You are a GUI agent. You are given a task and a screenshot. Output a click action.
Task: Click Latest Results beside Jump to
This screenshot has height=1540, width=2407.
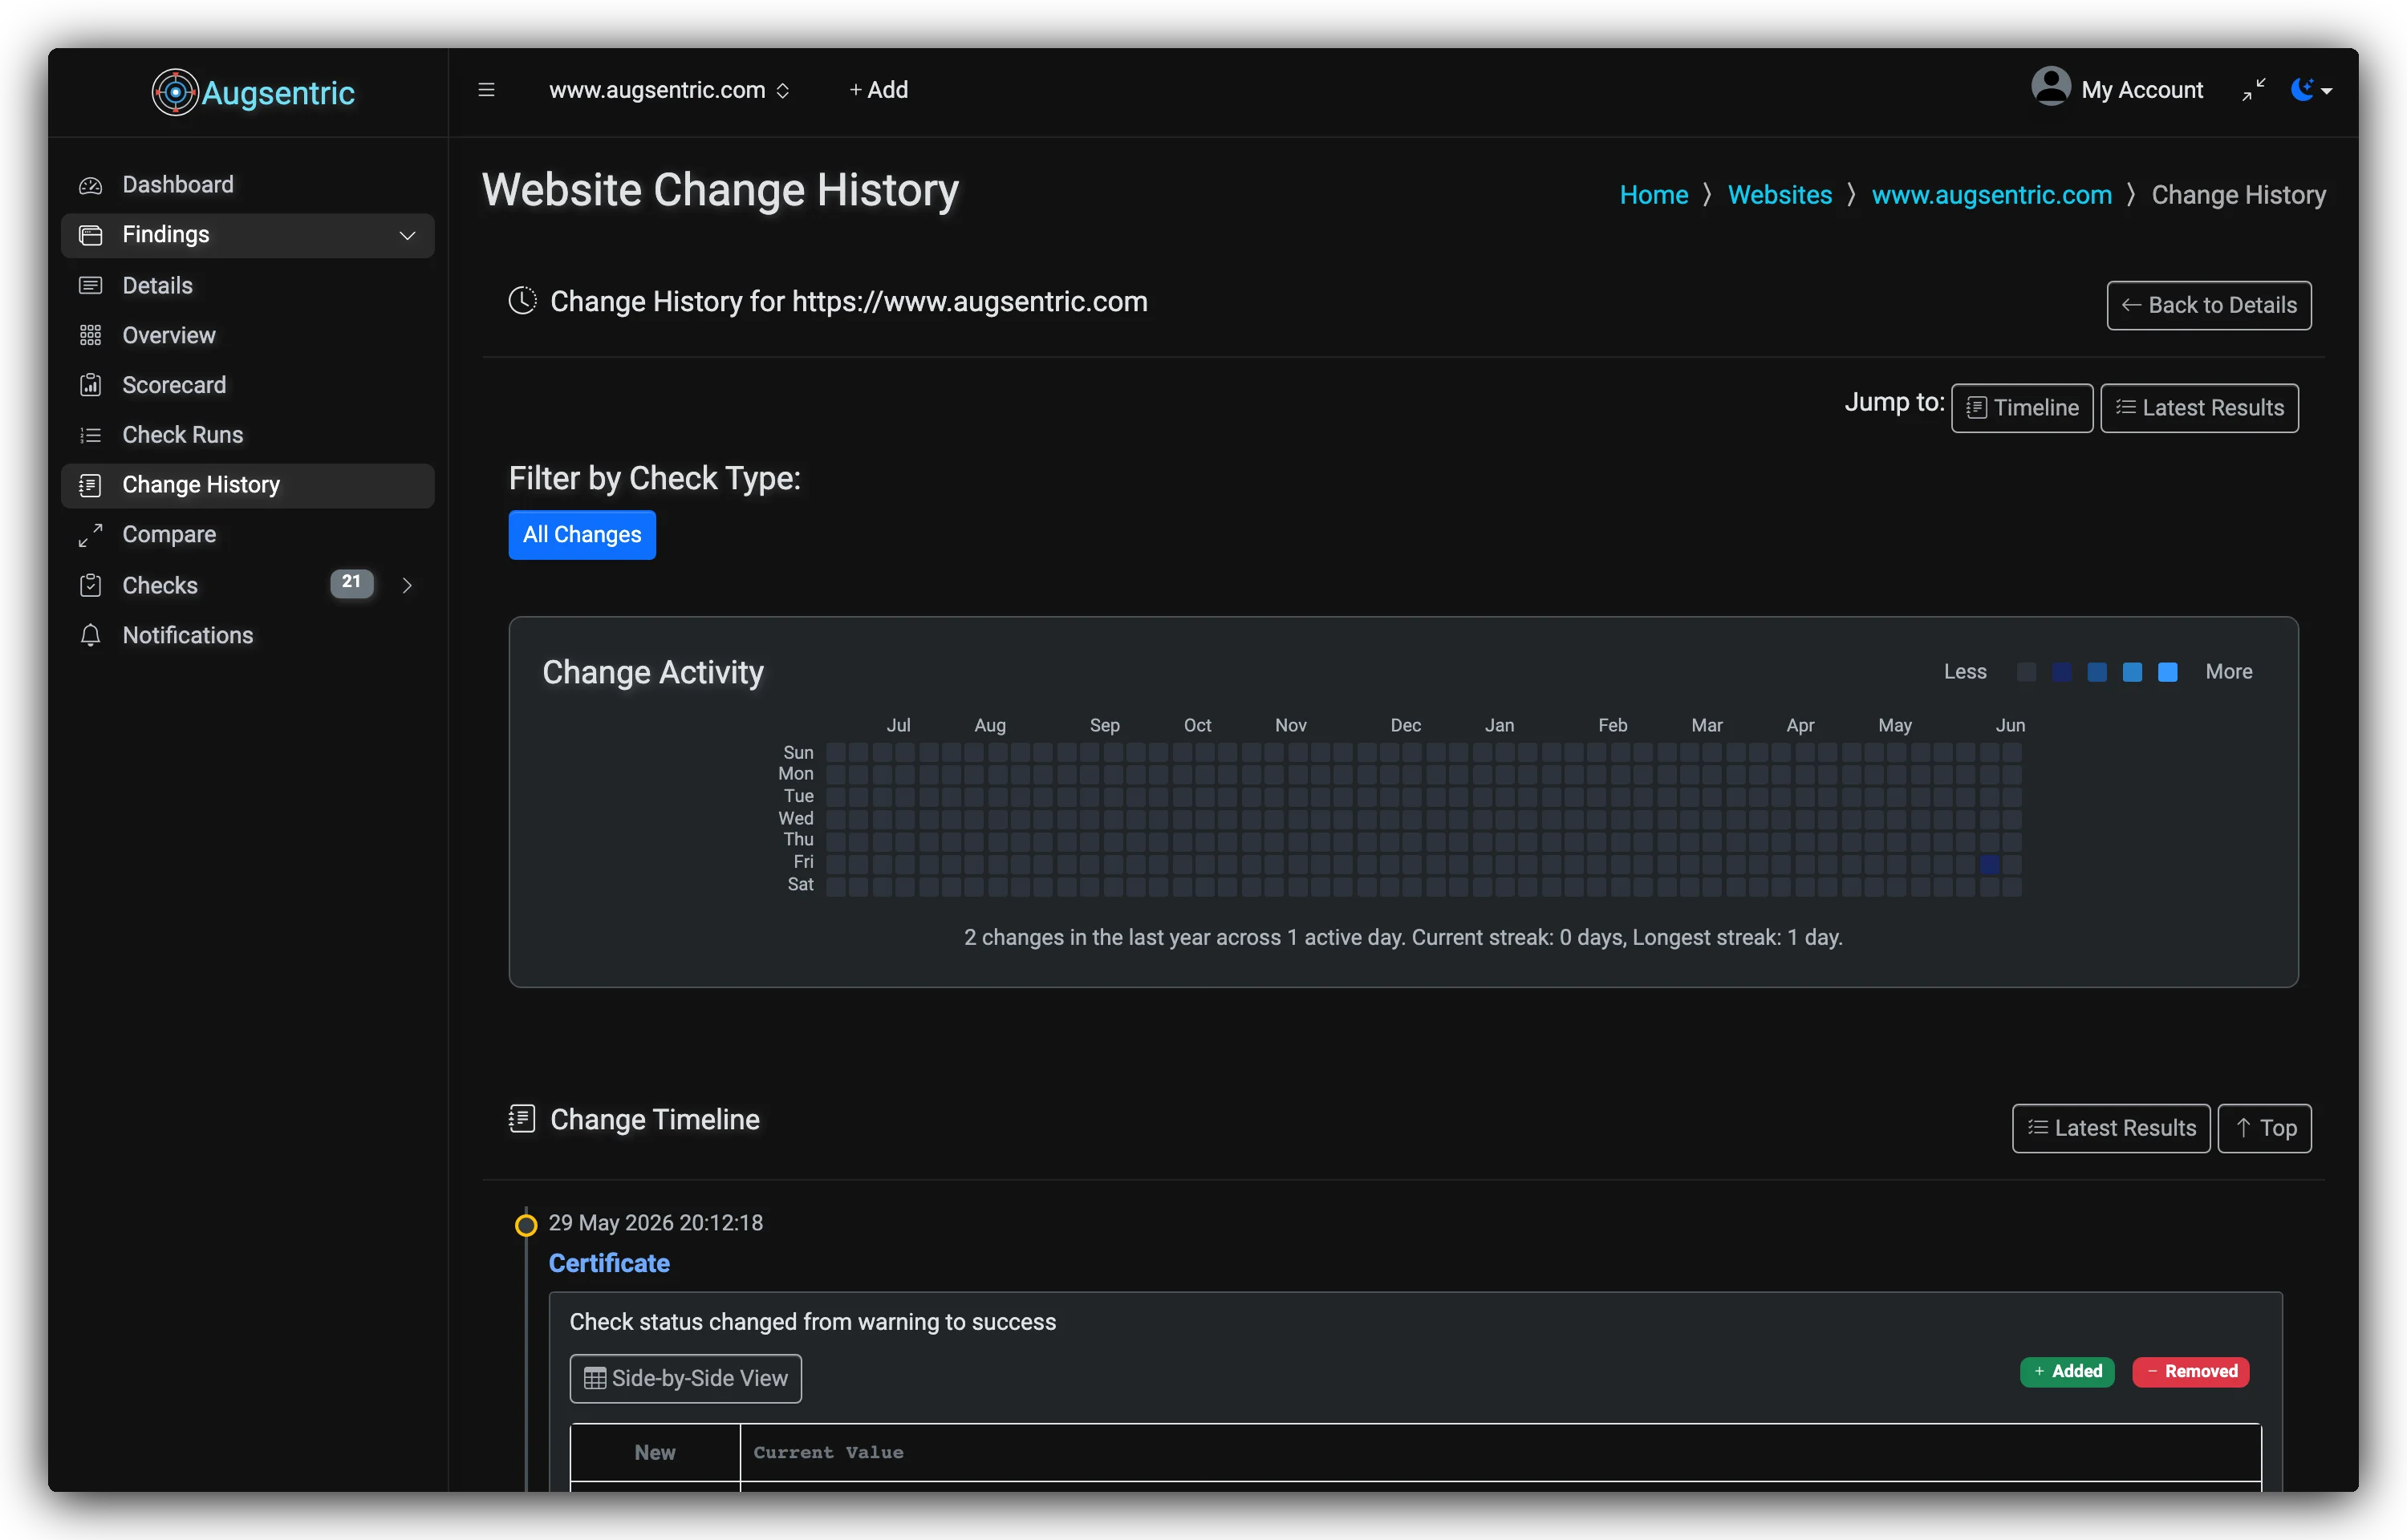tap(2198, 408)
